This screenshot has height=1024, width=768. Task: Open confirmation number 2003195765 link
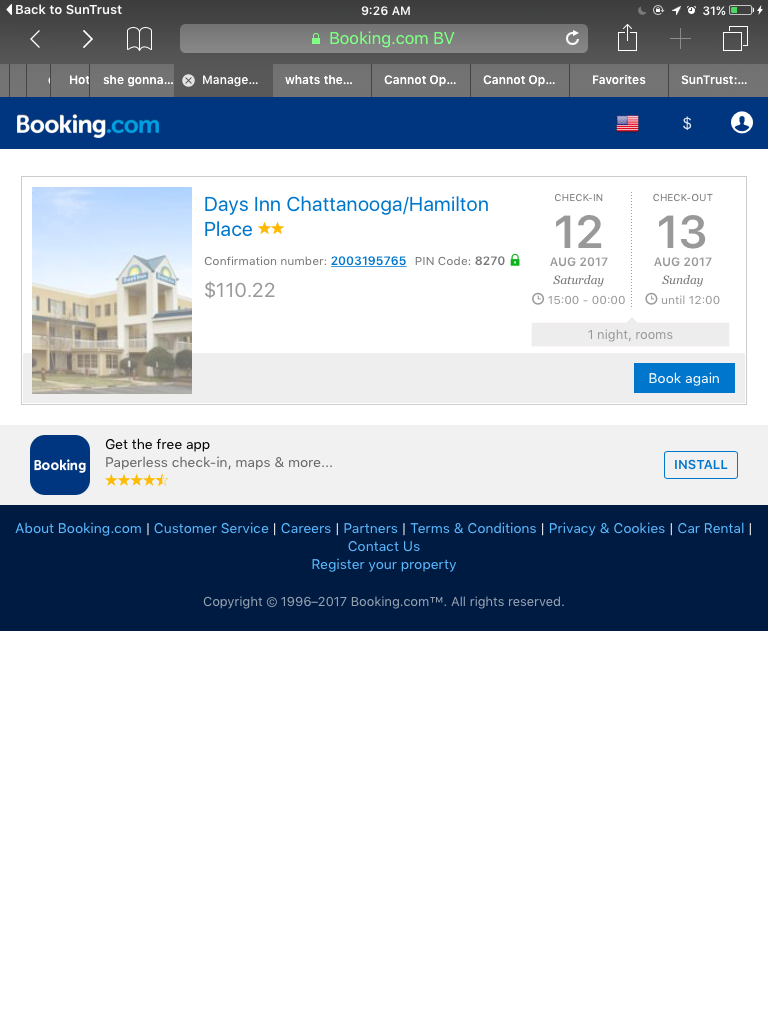click(368, 261)
